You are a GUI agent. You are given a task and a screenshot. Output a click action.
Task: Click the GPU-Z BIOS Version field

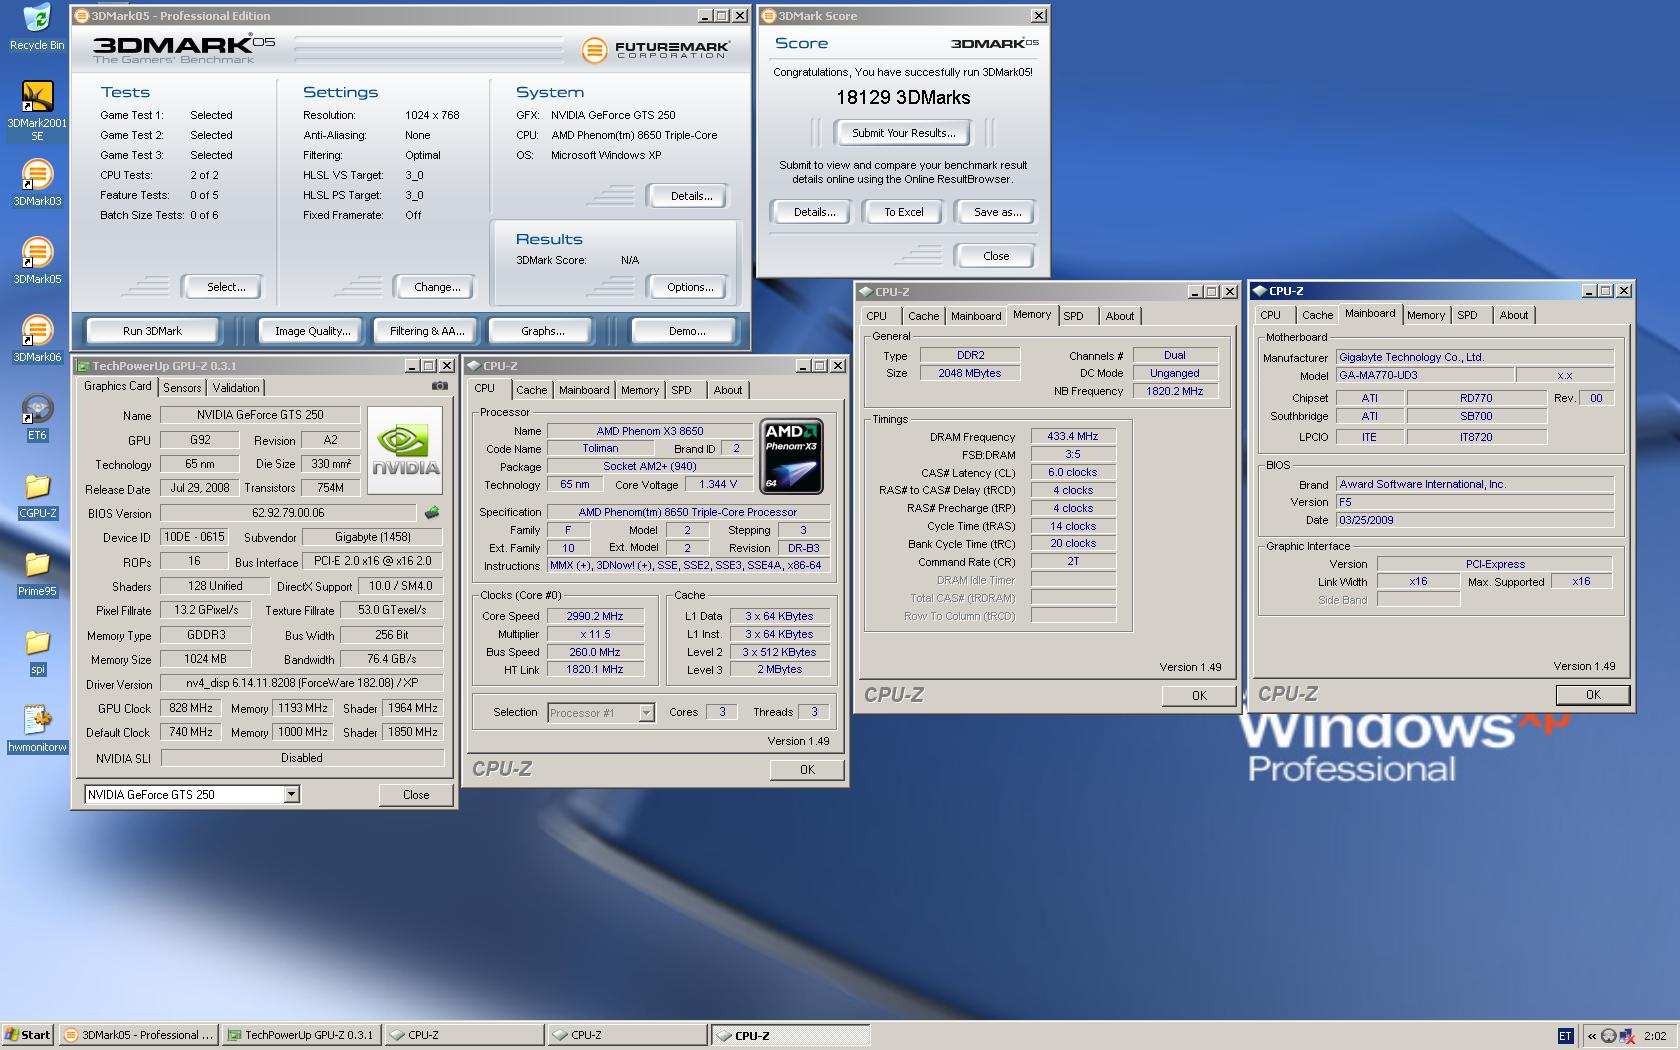tap(289, 513)
